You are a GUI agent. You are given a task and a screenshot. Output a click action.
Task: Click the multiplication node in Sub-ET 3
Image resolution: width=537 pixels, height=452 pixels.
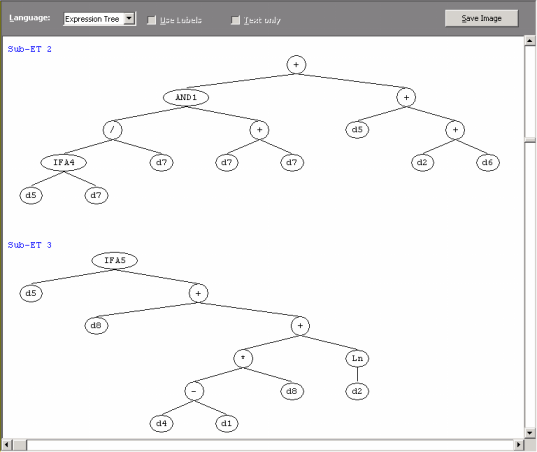[243, 358]
